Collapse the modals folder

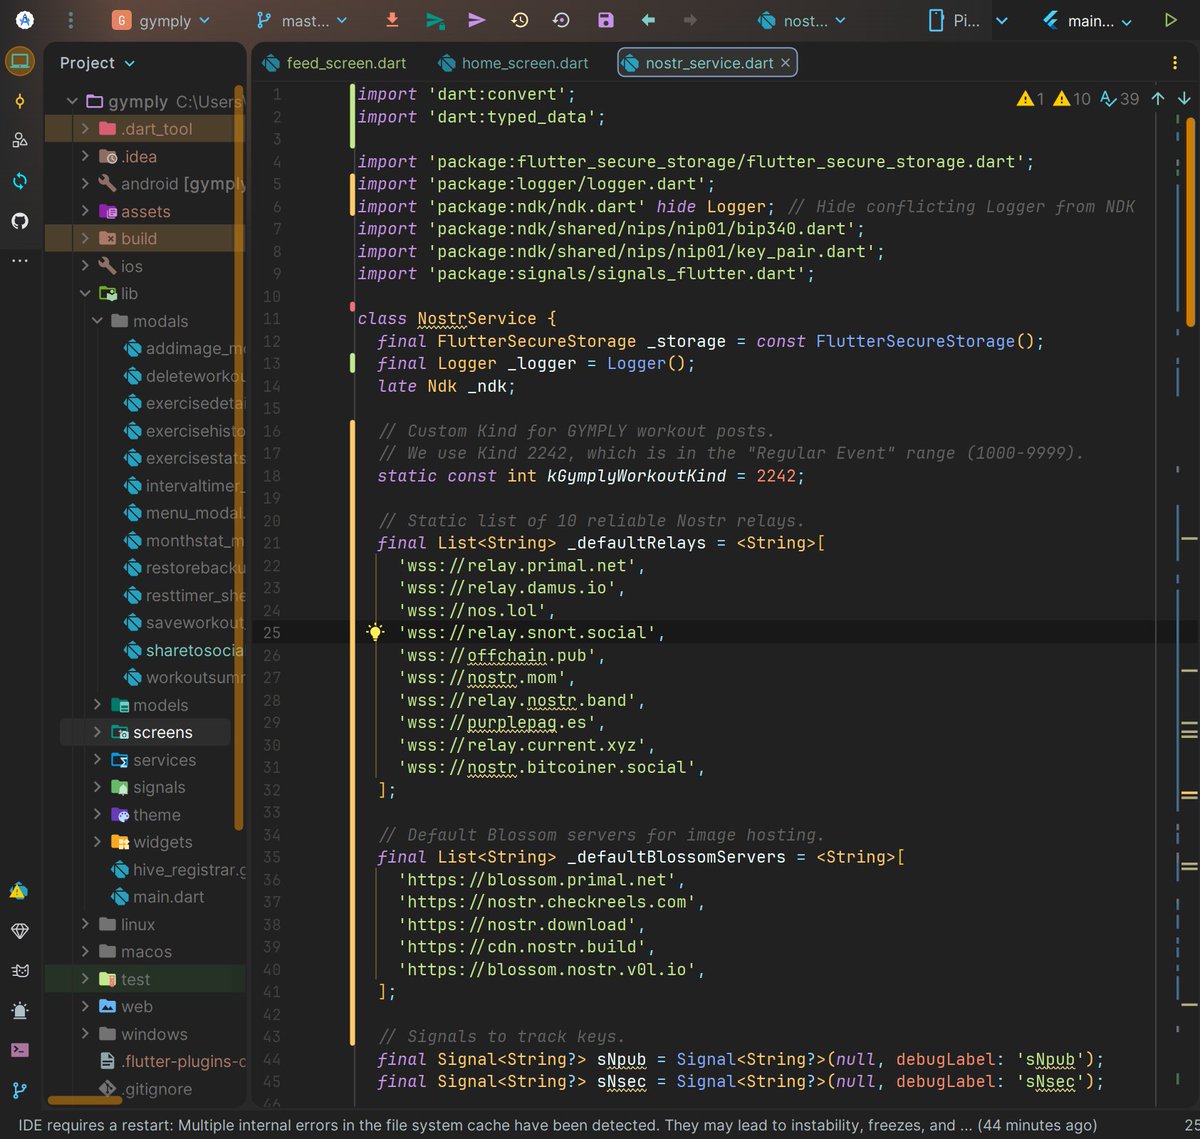click(x=98, y=321)
